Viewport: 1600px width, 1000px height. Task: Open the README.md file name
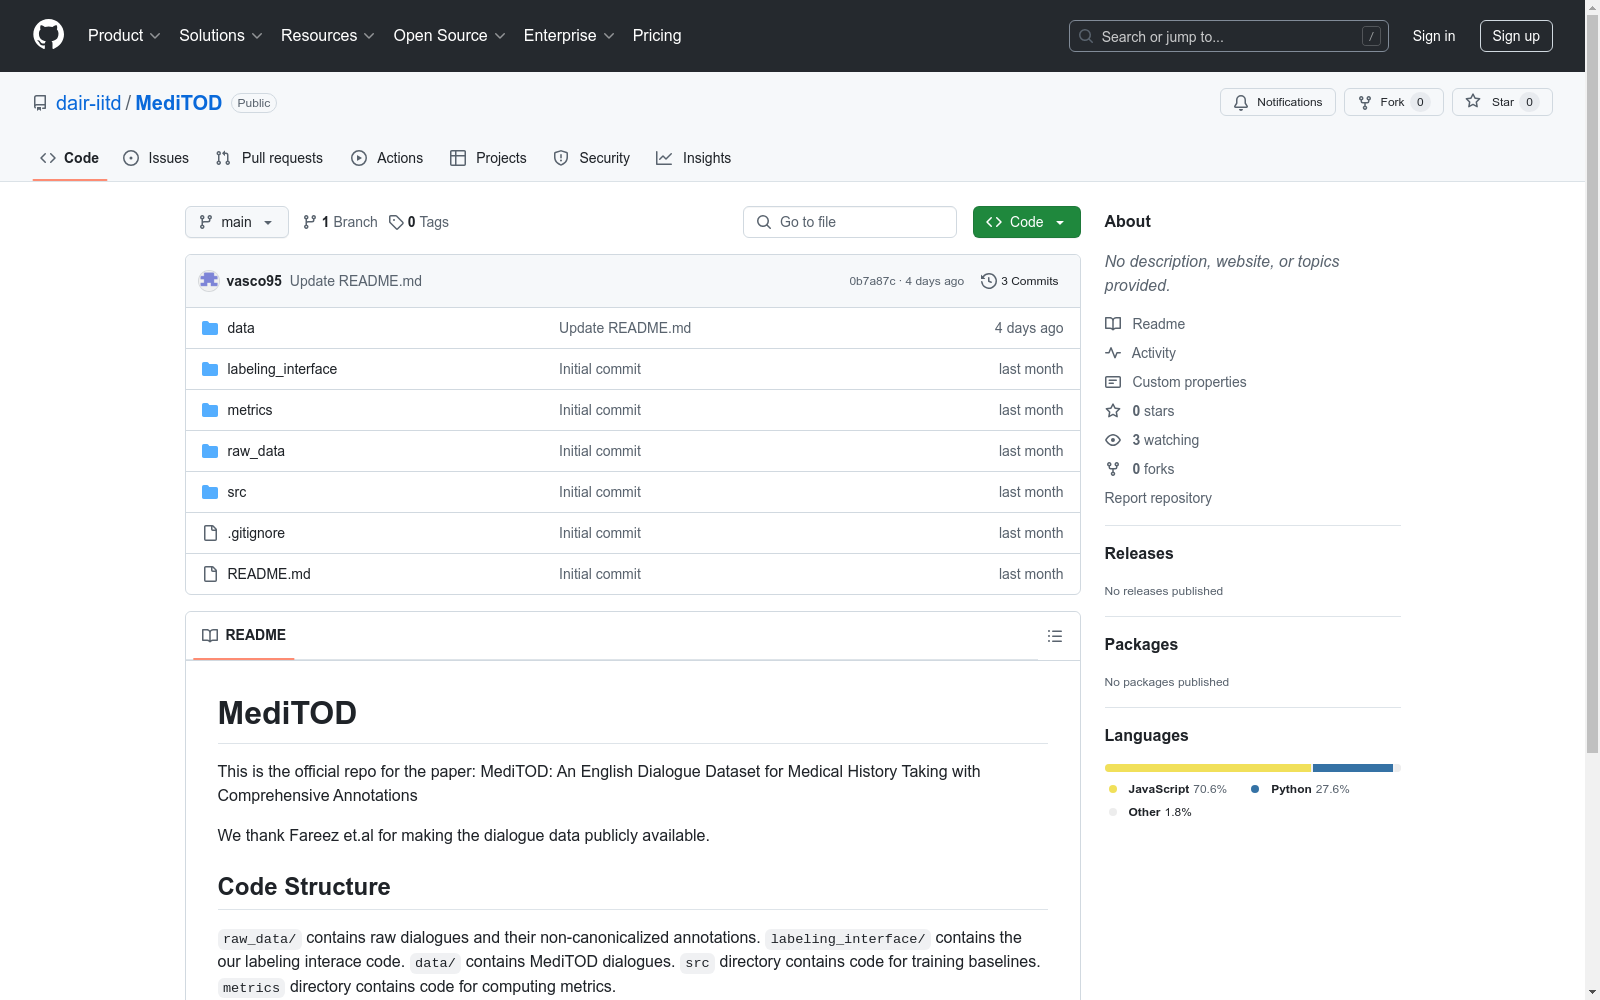coord(269,574)
